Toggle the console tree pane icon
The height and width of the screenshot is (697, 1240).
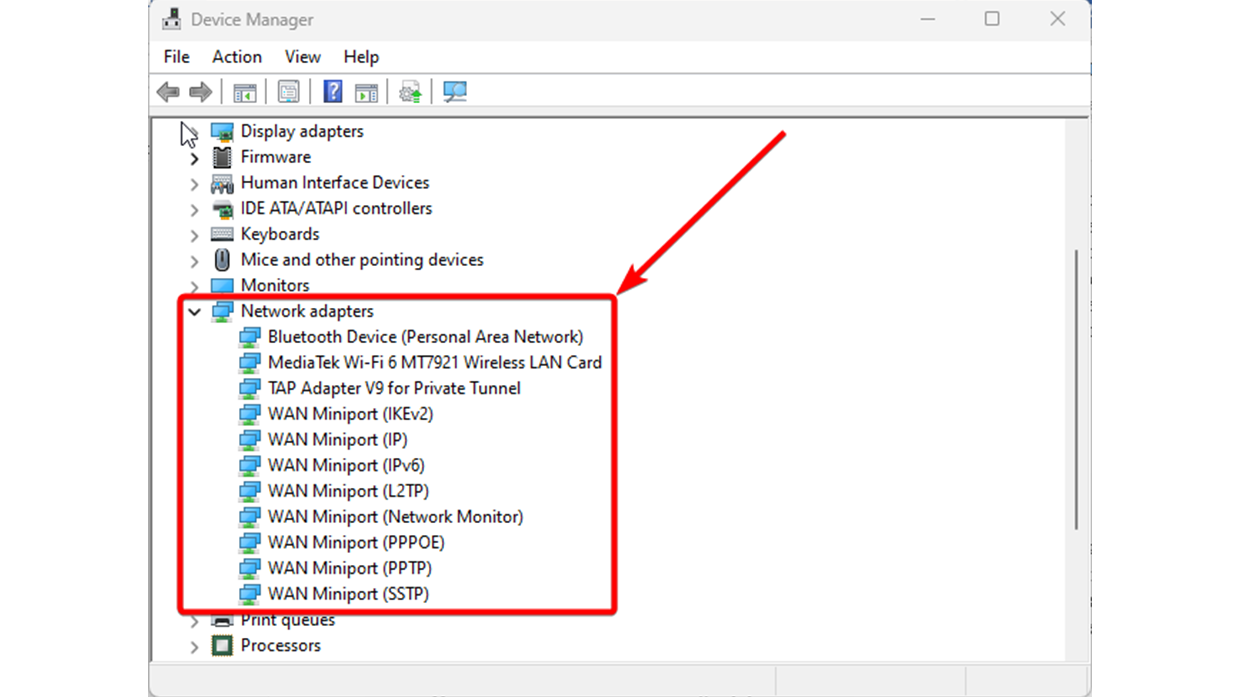[x=243, y=91]
